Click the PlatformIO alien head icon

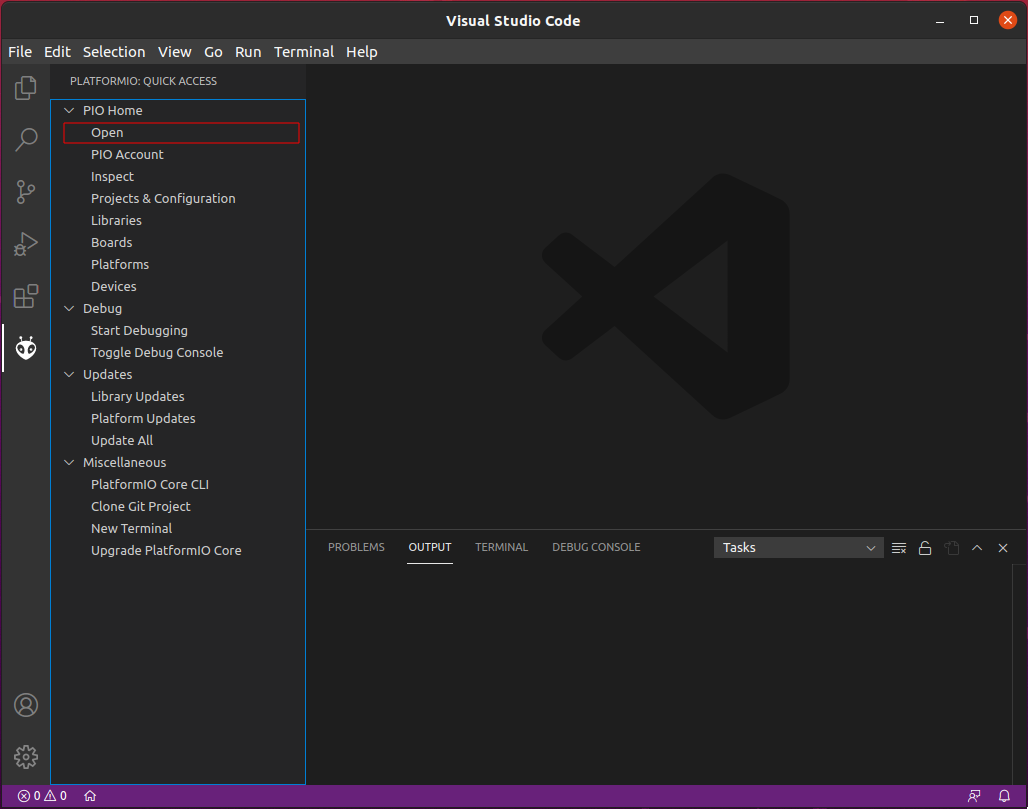click(x=26, y=348)
